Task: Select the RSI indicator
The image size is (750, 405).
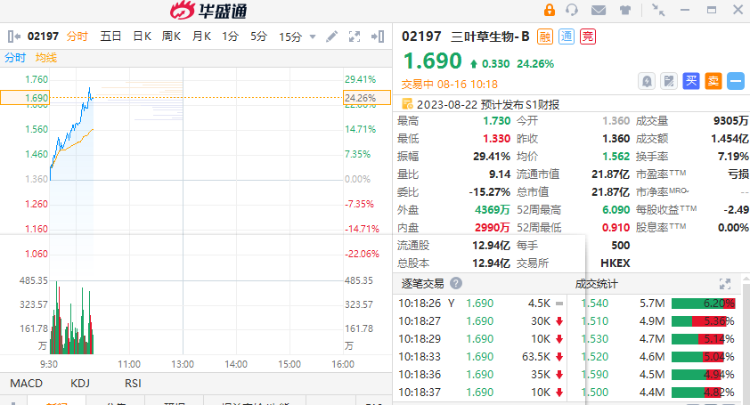Action: coord(132,383)
